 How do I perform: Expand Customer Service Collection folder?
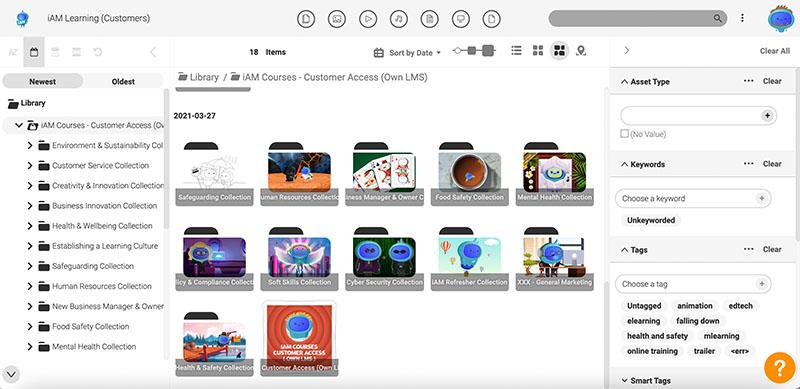pyautogui.click(x=30, y=165)
